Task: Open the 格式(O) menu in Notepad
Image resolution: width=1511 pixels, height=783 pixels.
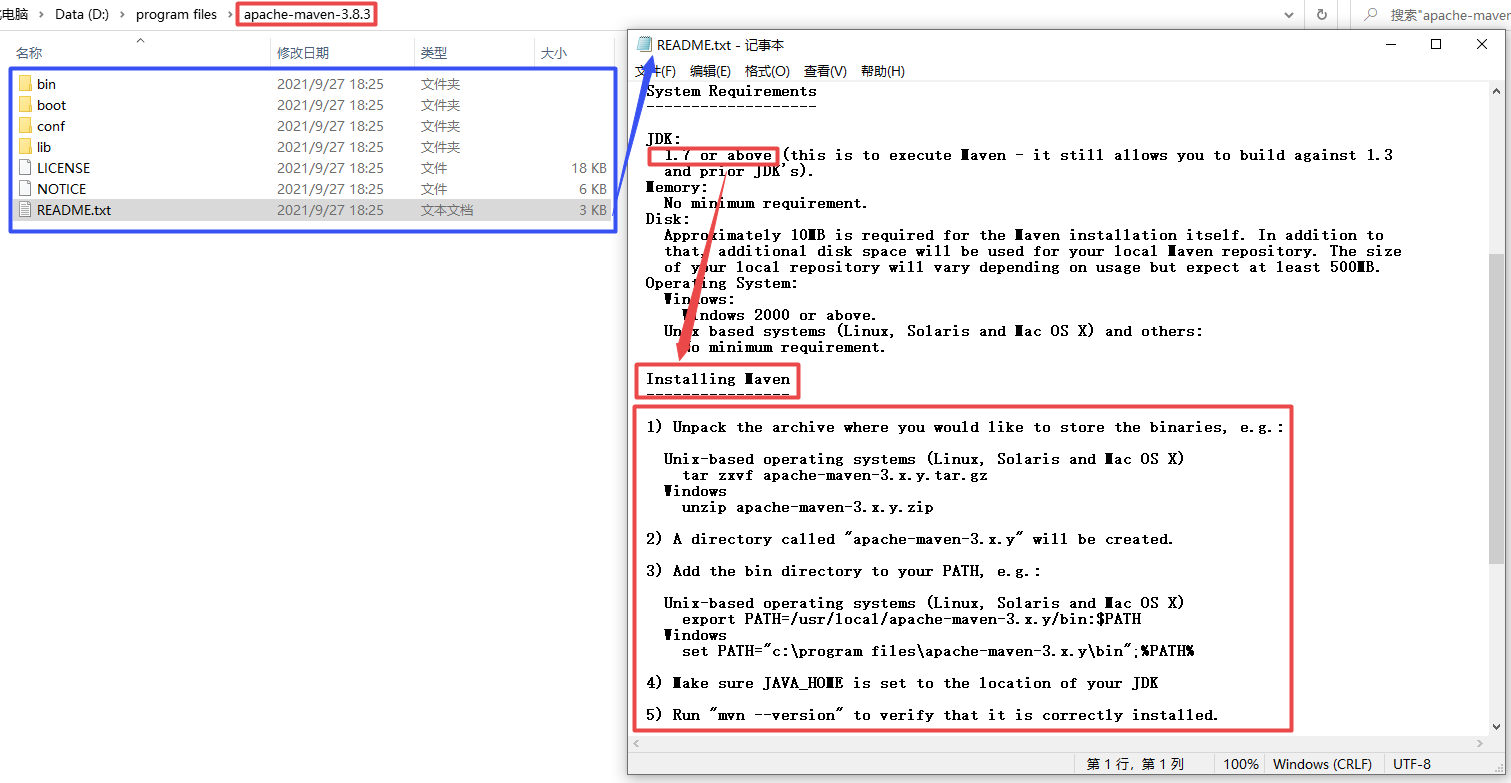Action: point(767,72)
